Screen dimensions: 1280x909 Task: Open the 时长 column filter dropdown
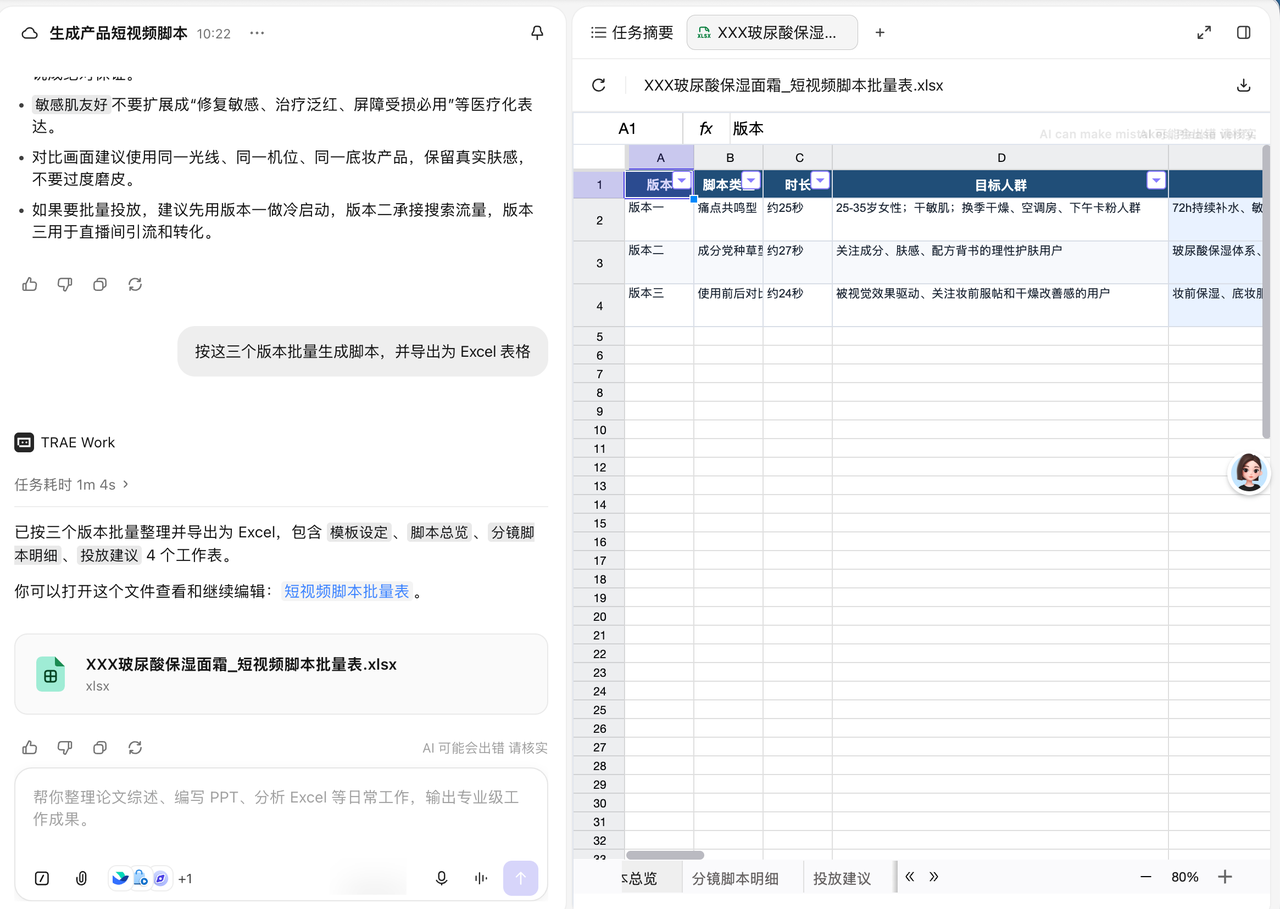[x=820, y=180]
